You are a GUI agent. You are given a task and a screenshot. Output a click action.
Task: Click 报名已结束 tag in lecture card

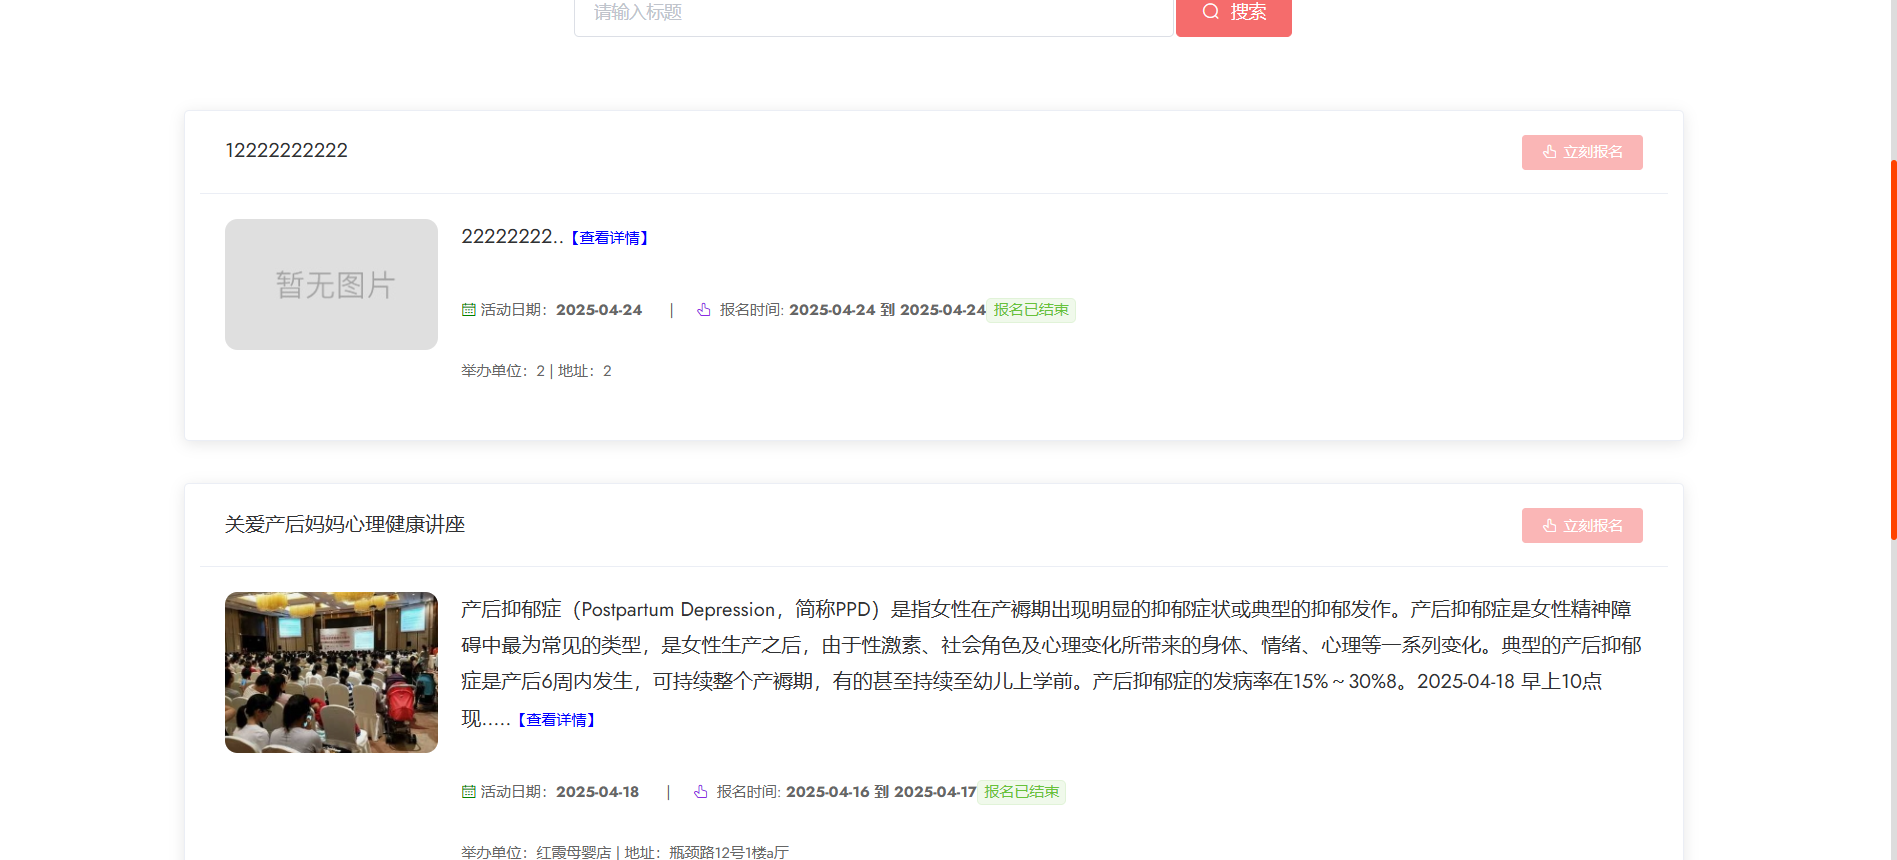pos(1021,792)
